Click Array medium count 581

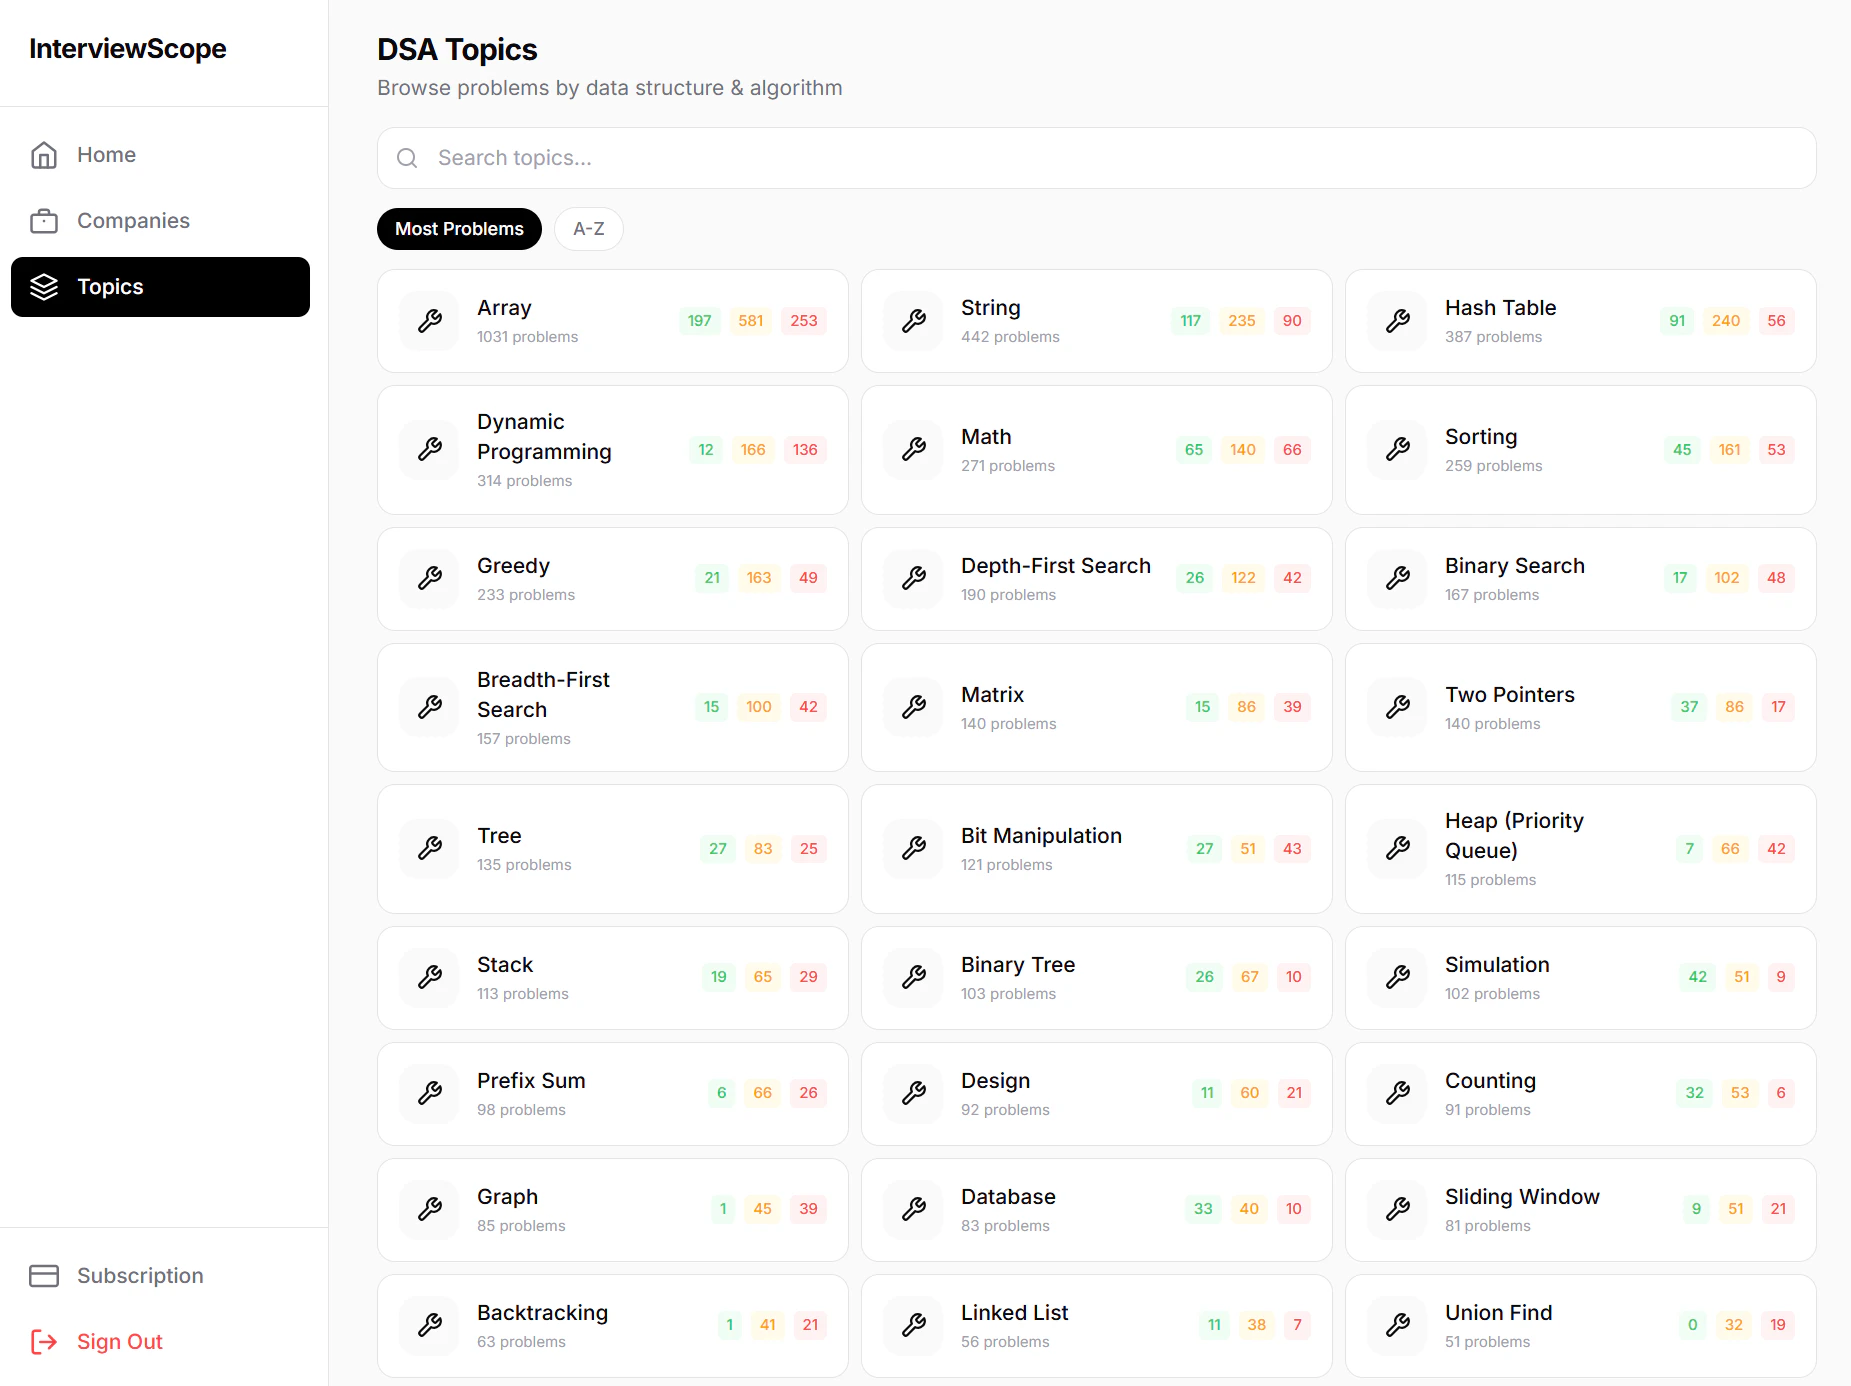coord(751,321)
